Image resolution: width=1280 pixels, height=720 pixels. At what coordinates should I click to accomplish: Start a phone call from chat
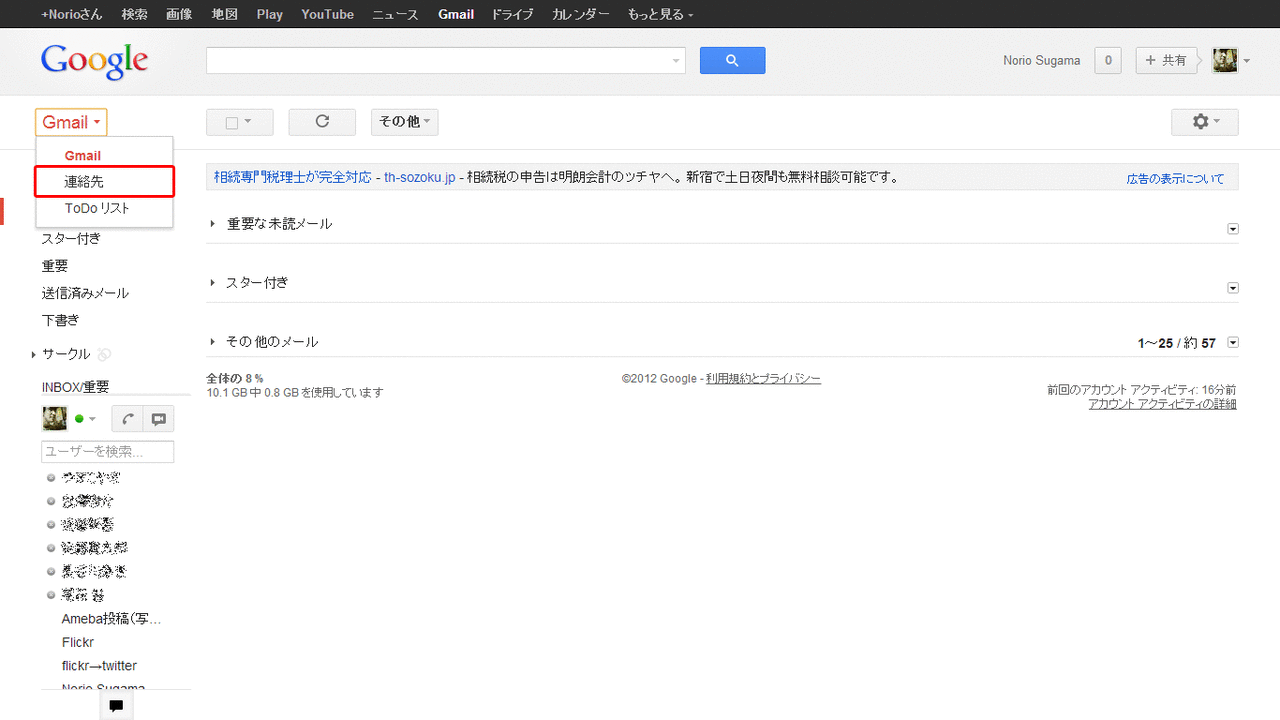(127, 419)
